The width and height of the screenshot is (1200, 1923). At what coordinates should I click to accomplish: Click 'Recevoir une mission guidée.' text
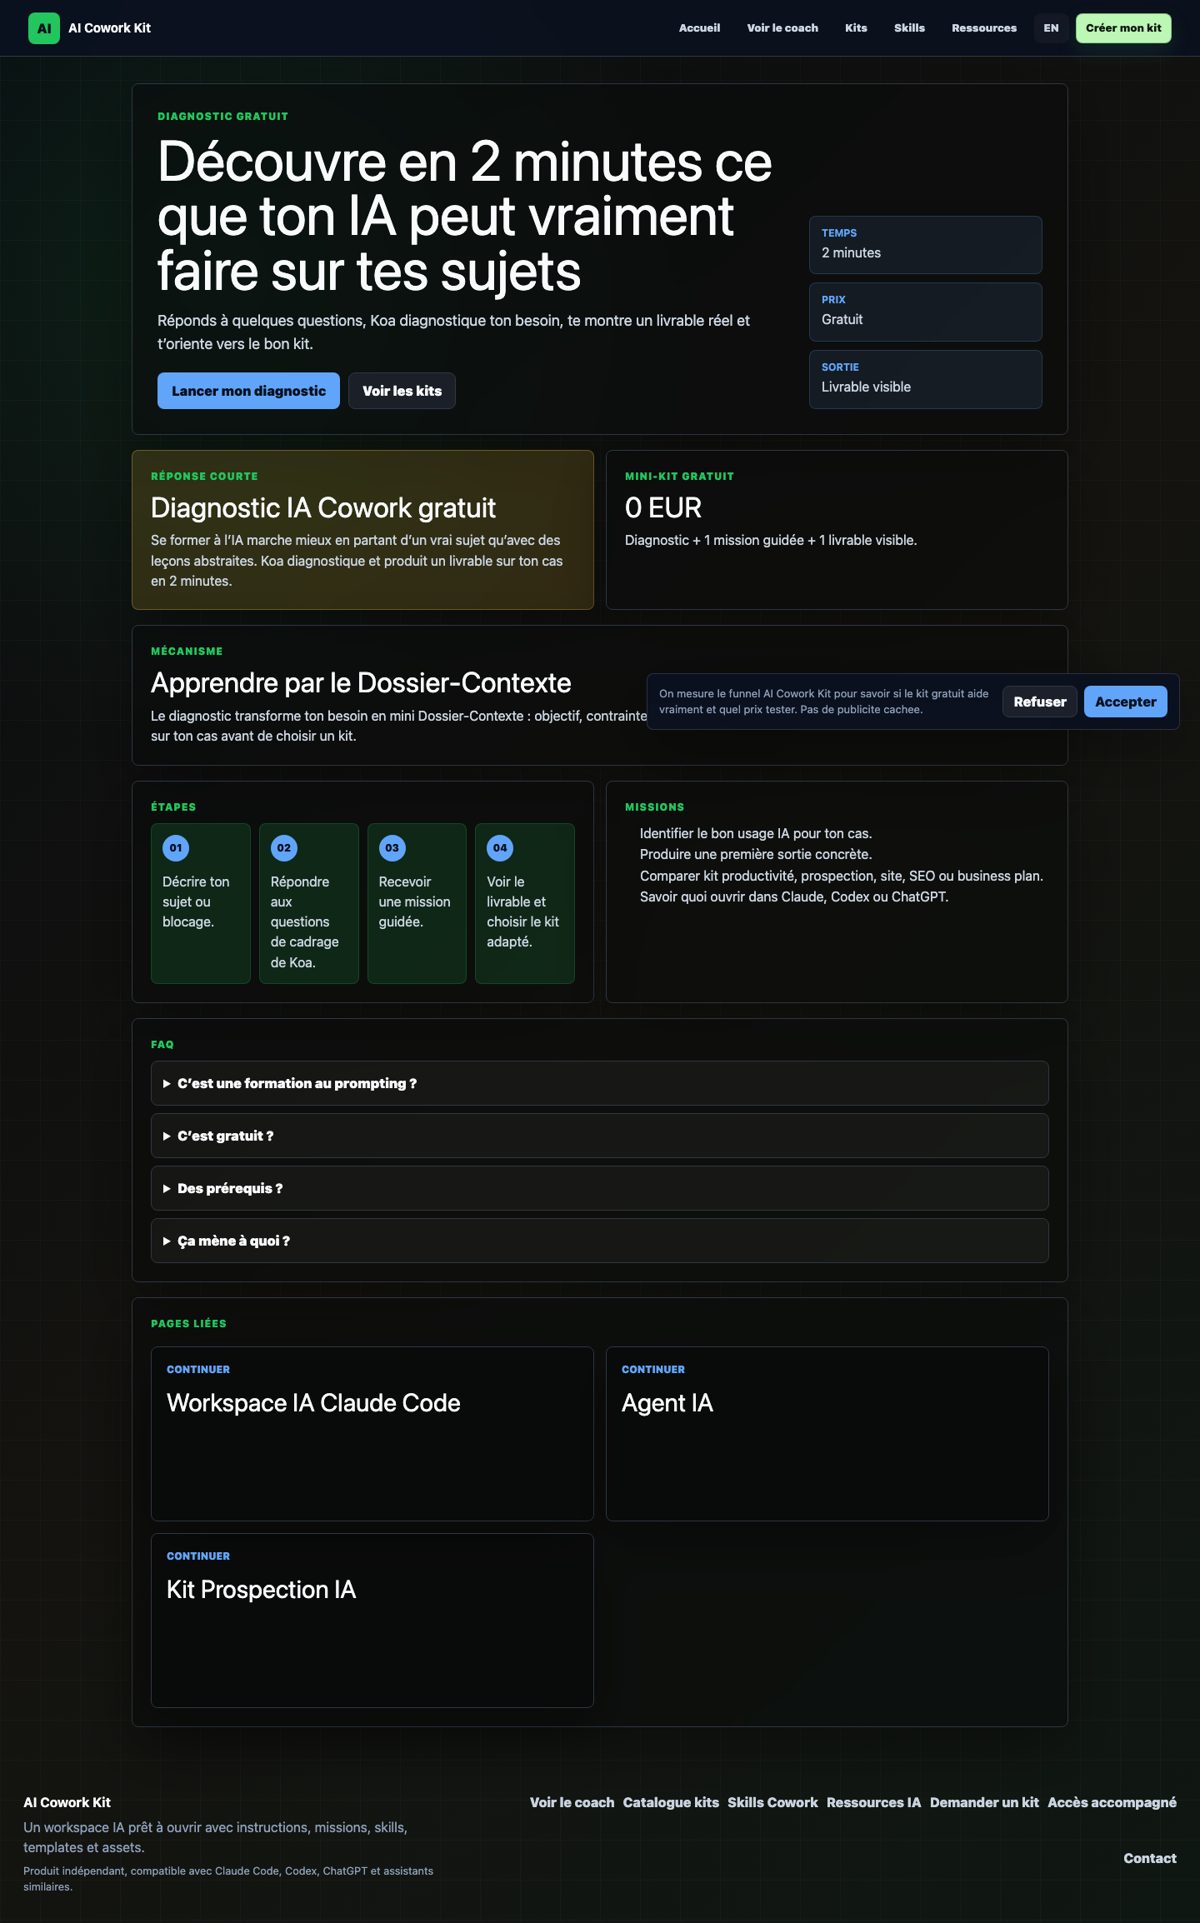point(414,902)
